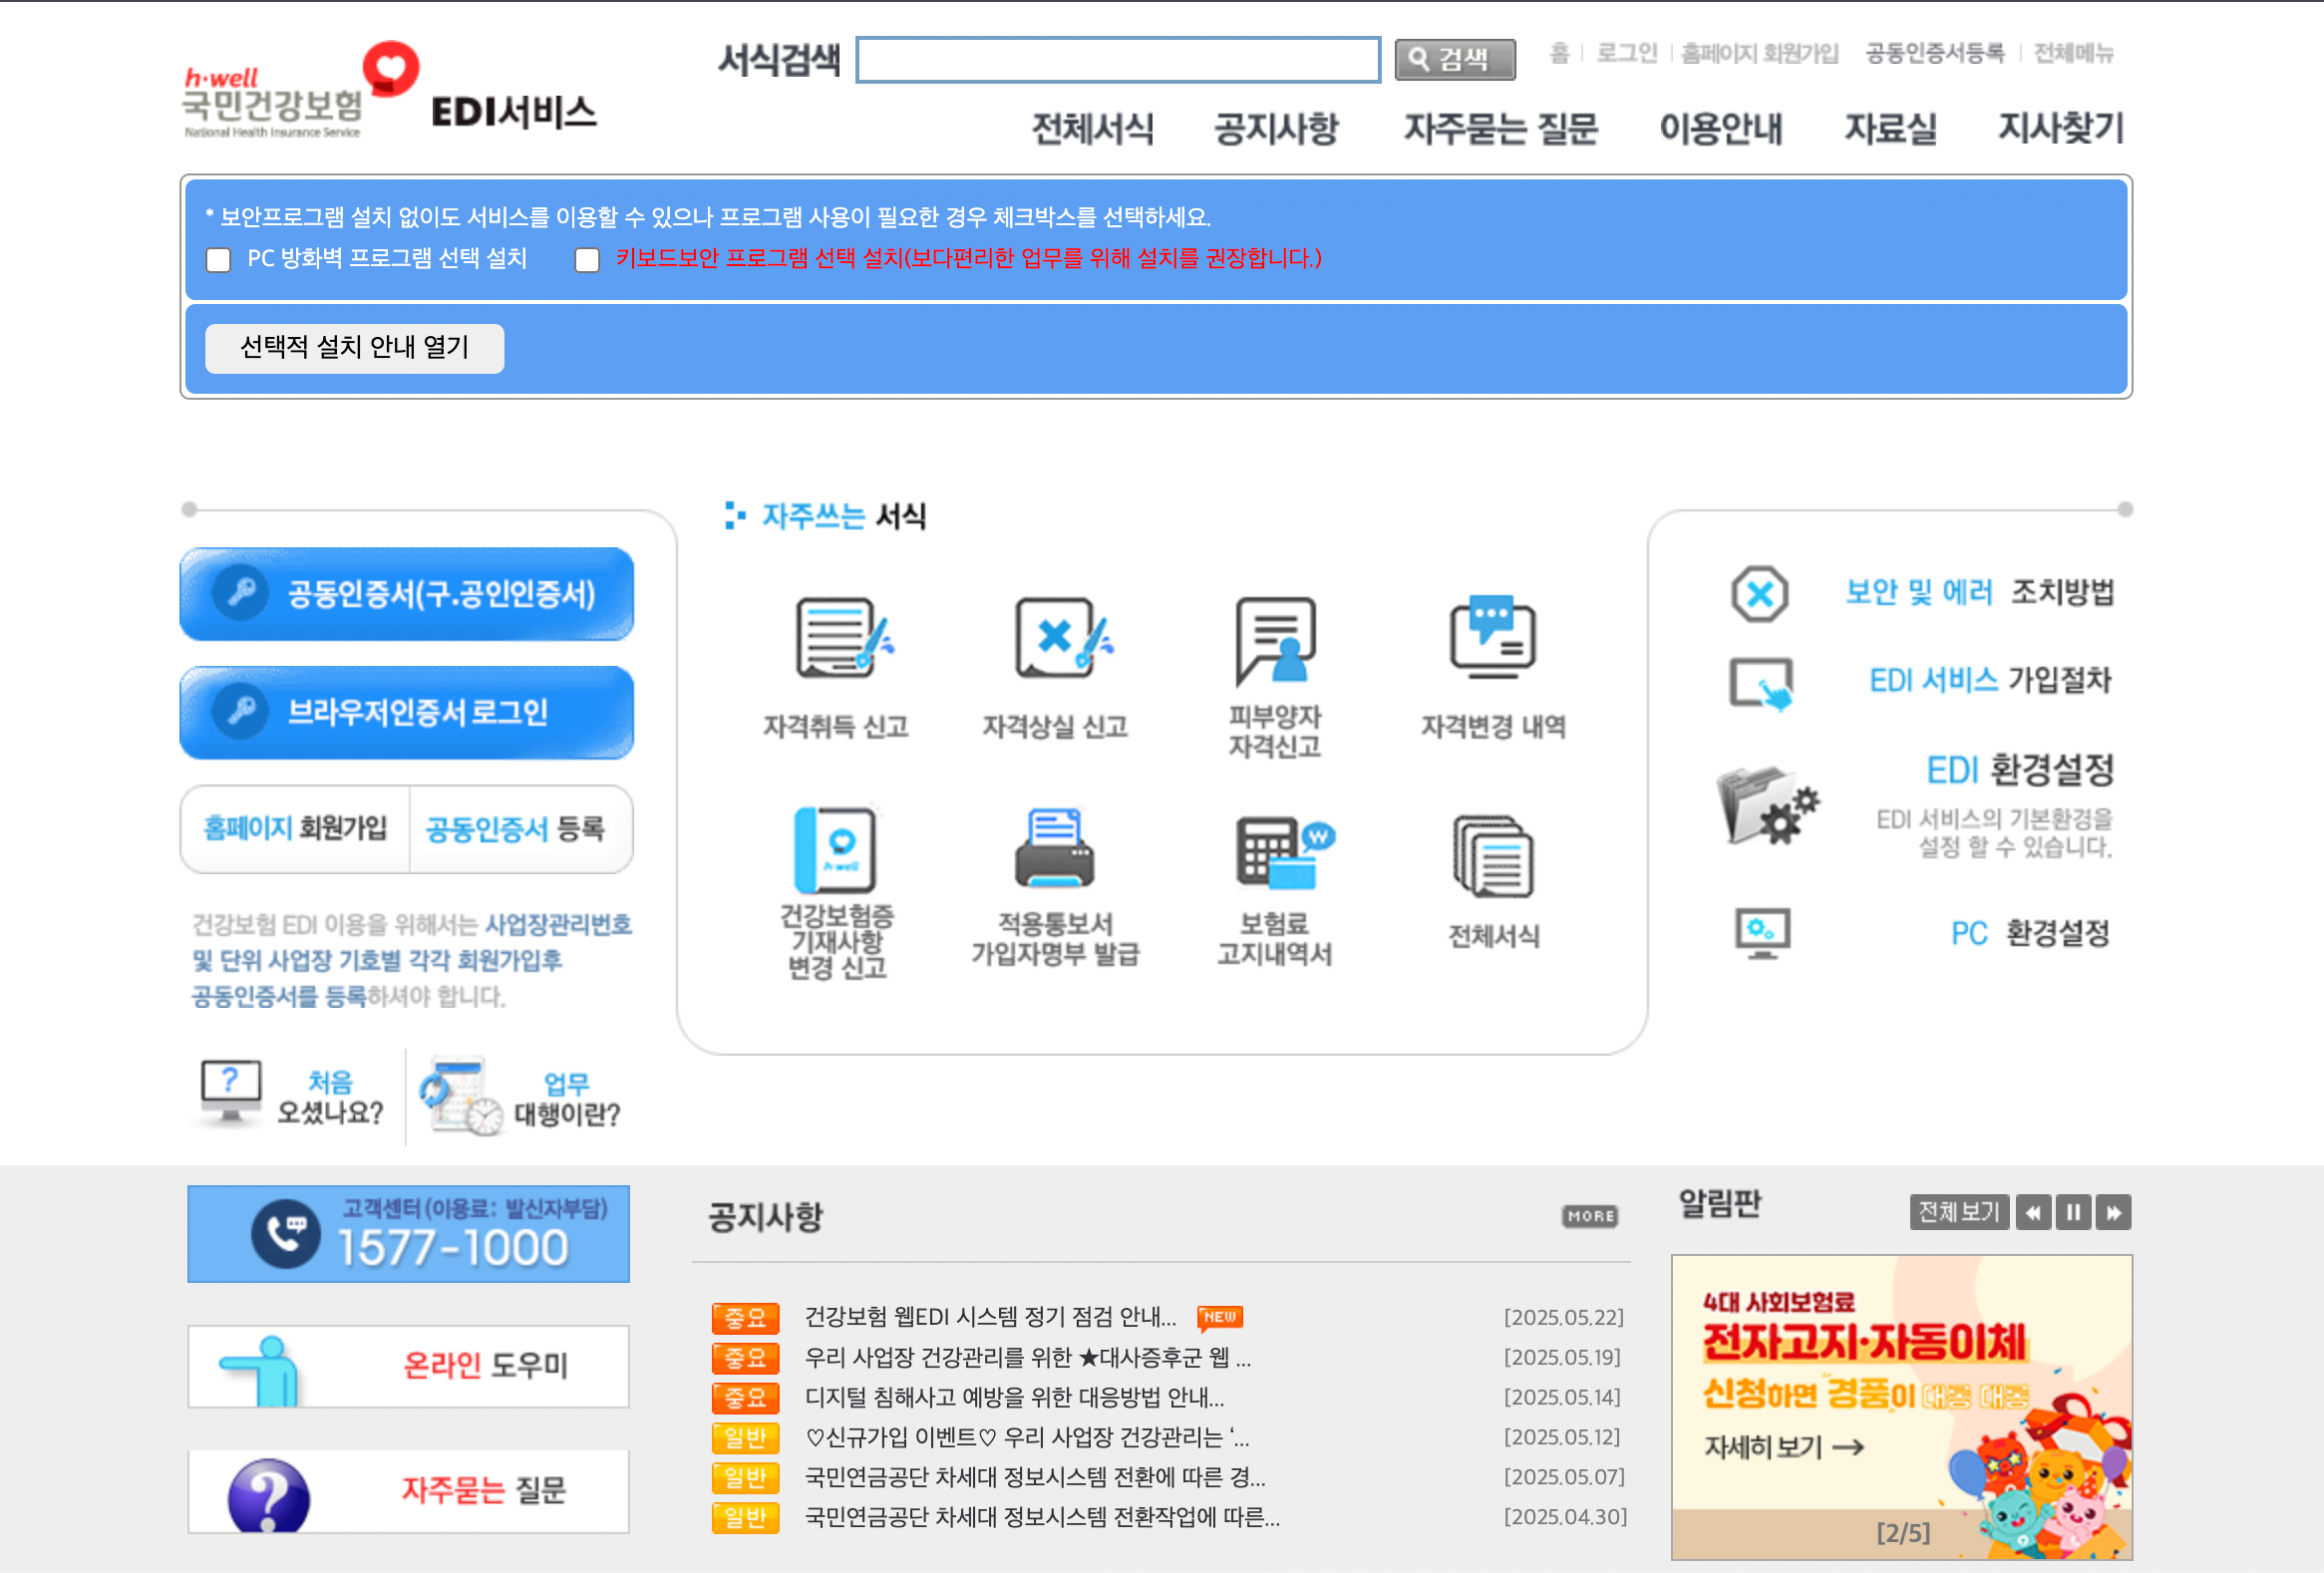Go to the 자료실 menu

click(x=1889, y=128)
